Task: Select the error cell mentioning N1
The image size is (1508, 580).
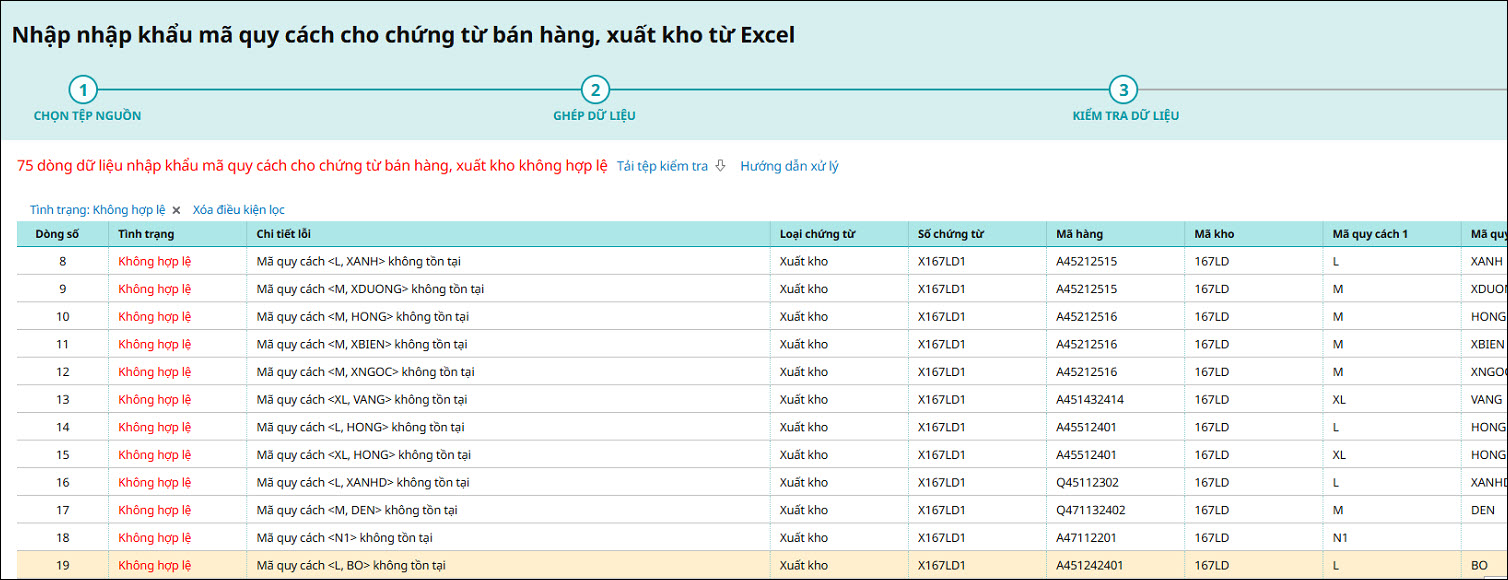Action: click(344, 537)
